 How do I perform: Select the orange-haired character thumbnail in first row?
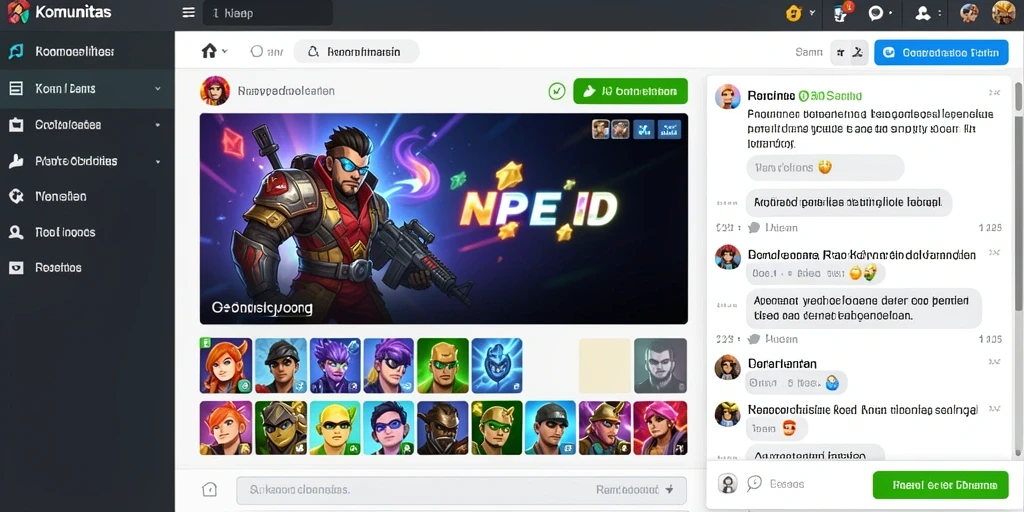(226, 365)
